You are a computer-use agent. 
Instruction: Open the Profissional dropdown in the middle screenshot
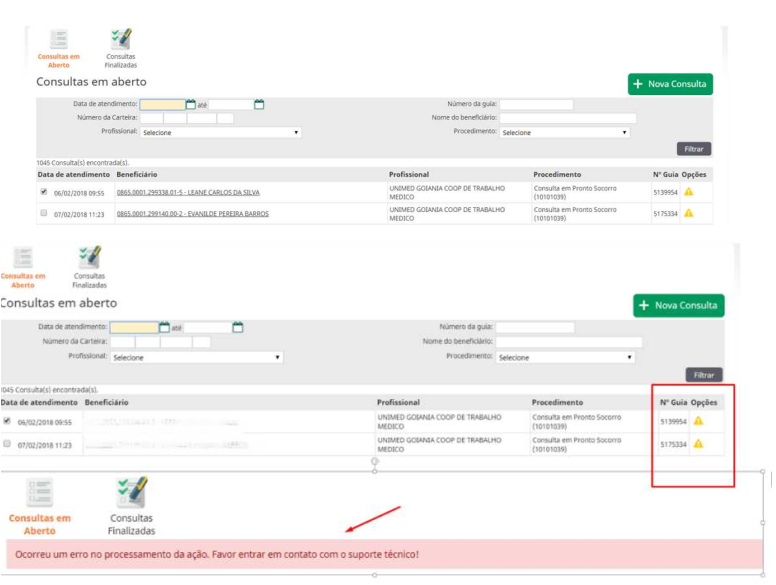tap(196, 357)
